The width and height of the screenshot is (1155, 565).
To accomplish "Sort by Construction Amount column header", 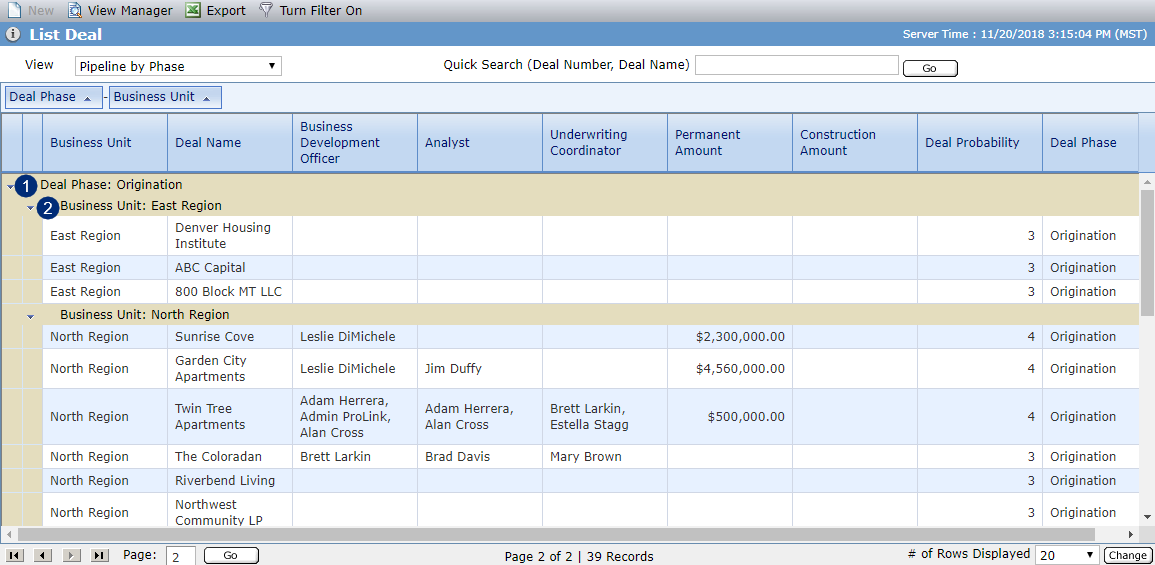I will pos(855,143).
